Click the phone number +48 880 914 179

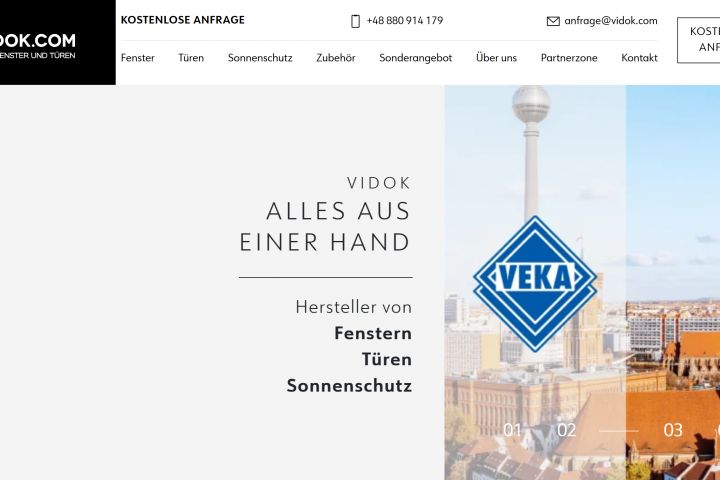tap(405, 21)
